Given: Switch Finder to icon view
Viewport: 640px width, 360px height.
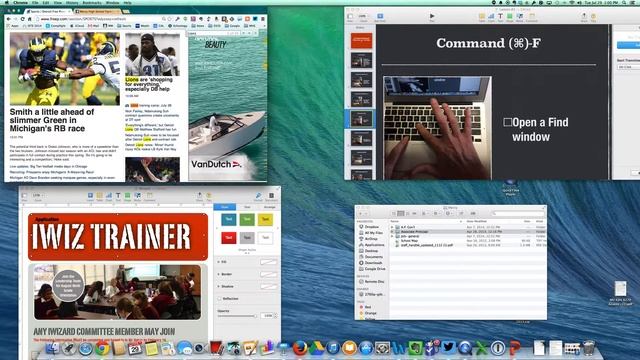Looking at the screenshot, I should [394, 213].
